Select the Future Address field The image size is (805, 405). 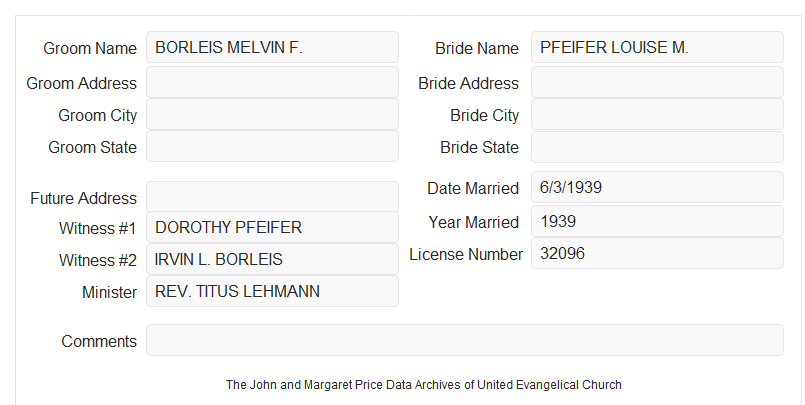click(x=272, y=197)
